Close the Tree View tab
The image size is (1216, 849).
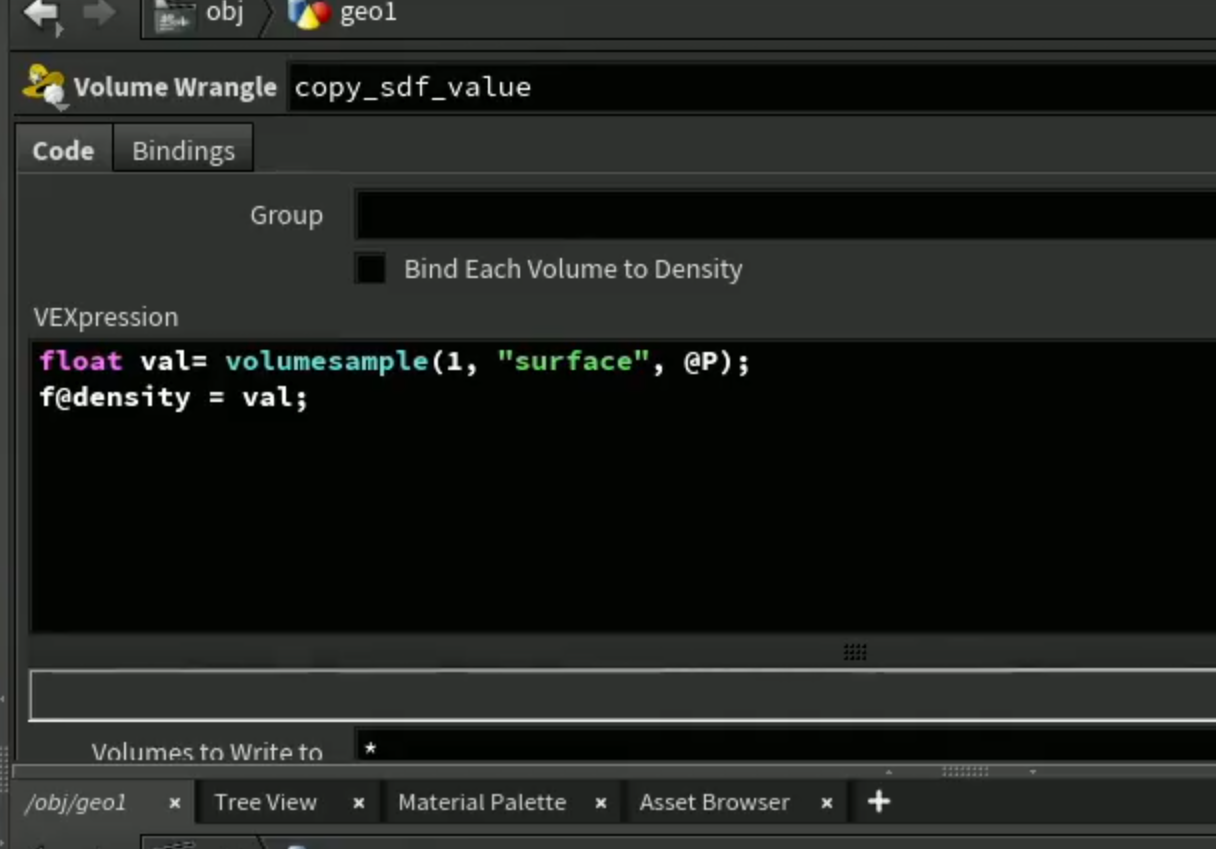359,803
